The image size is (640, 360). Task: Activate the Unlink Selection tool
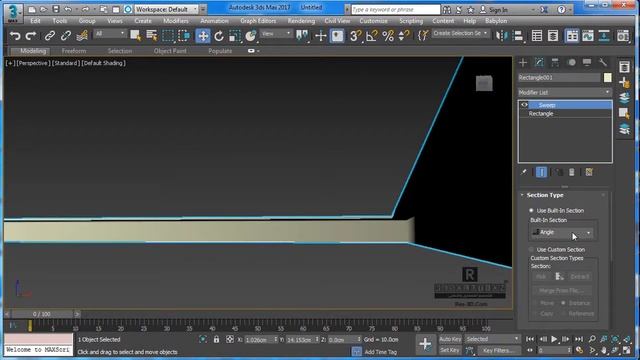point(65,36)
